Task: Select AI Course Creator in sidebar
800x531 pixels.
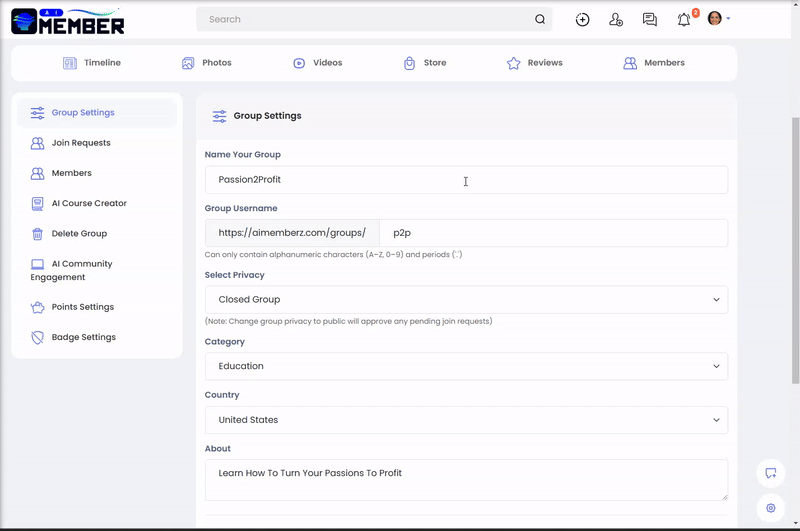Action: coord(88,203)
